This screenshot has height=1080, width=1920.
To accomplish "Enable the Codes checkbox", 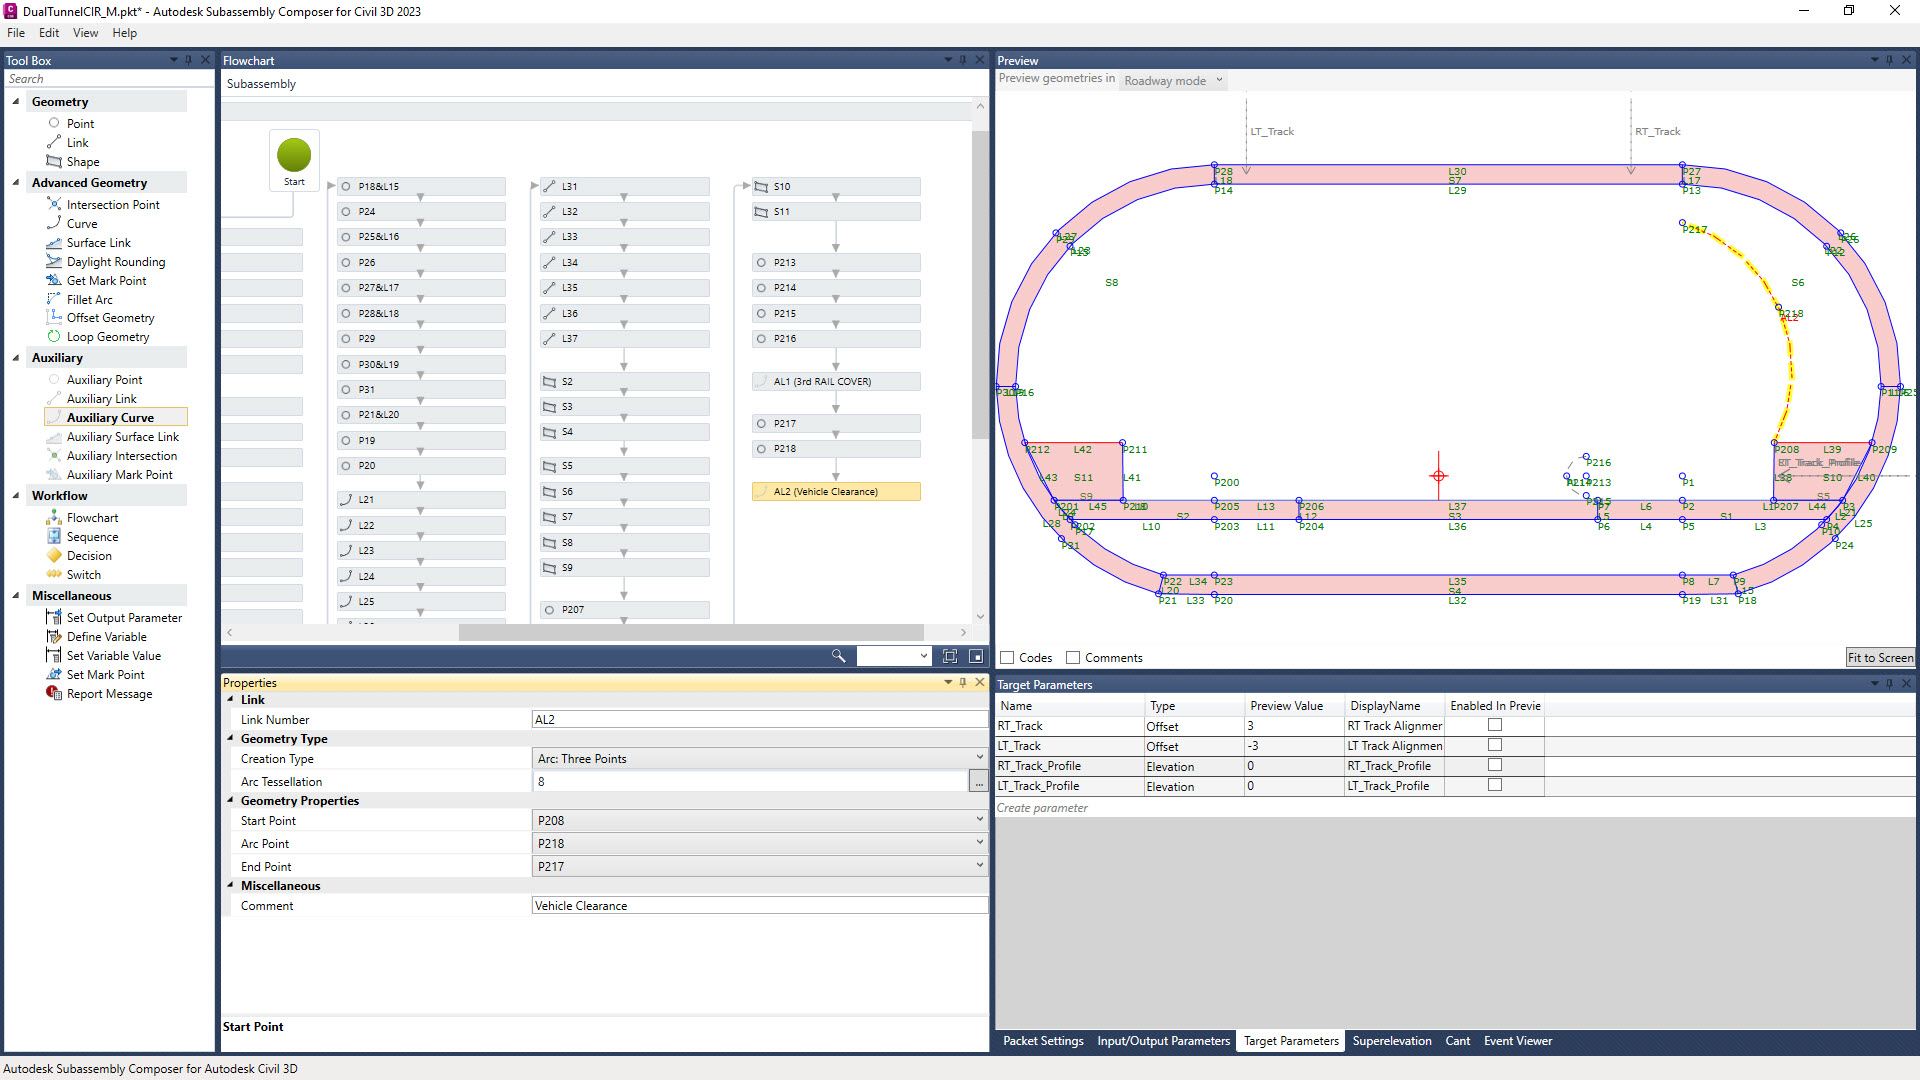I will [x=1008, y=658].
